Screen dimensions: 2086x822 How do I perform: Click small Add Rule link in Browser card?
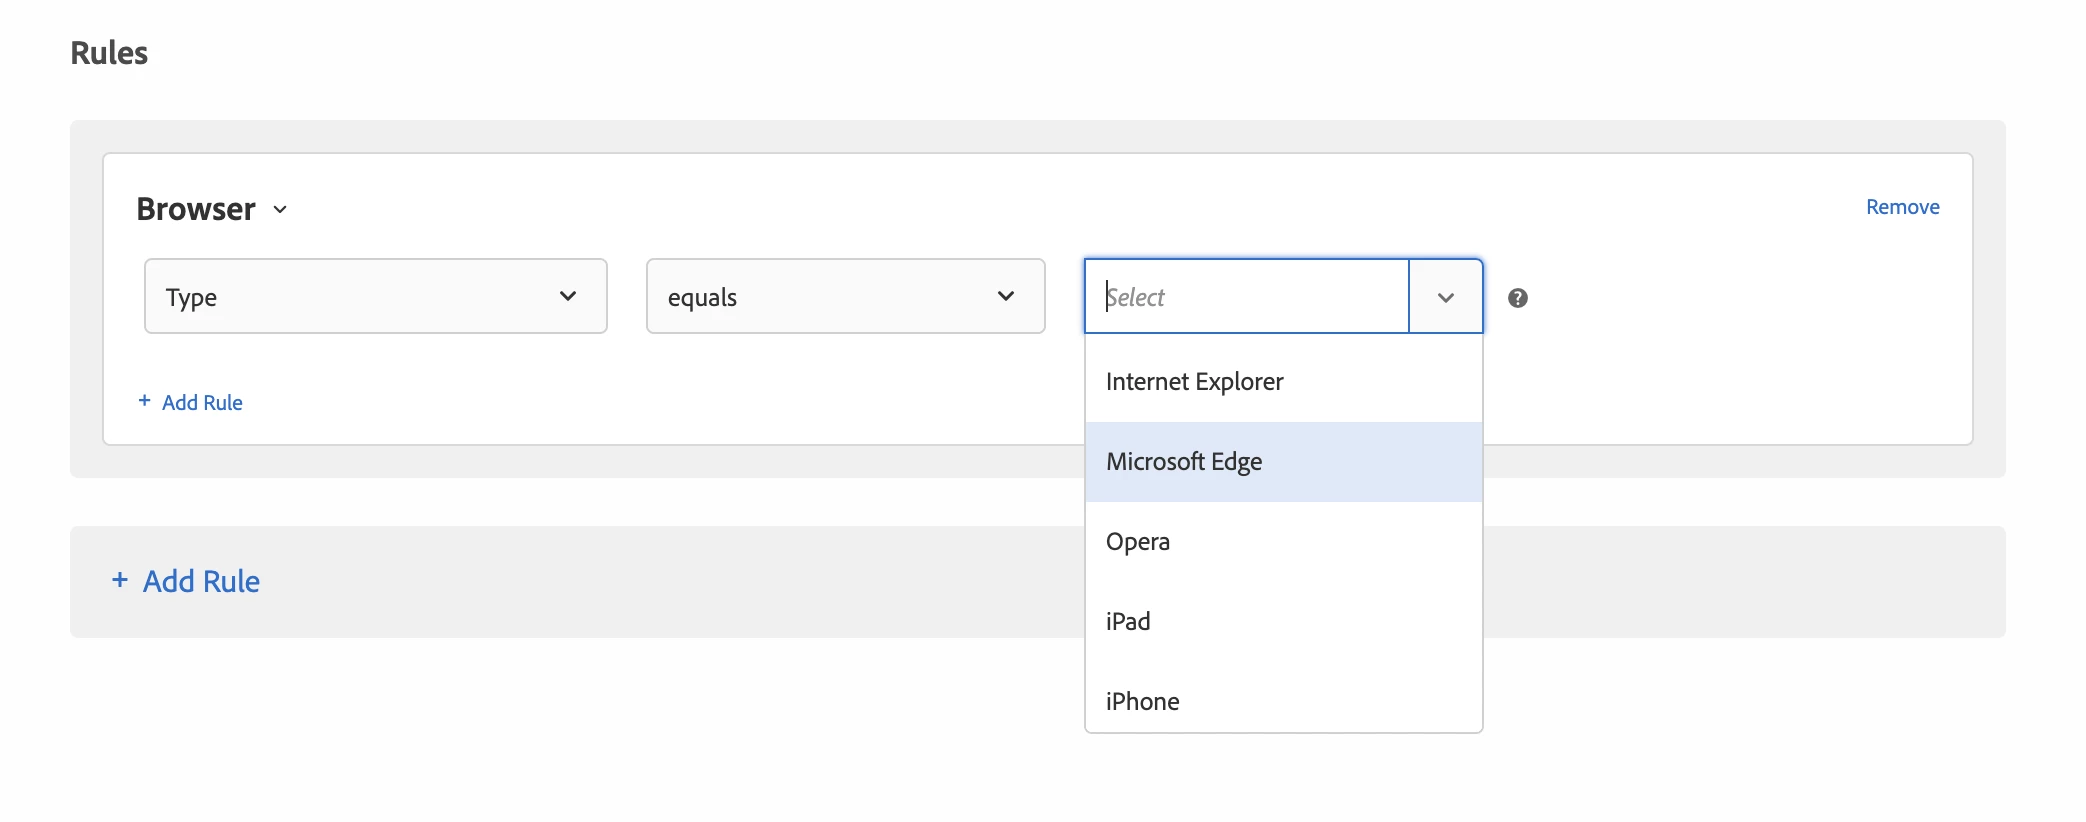(202, 403)
